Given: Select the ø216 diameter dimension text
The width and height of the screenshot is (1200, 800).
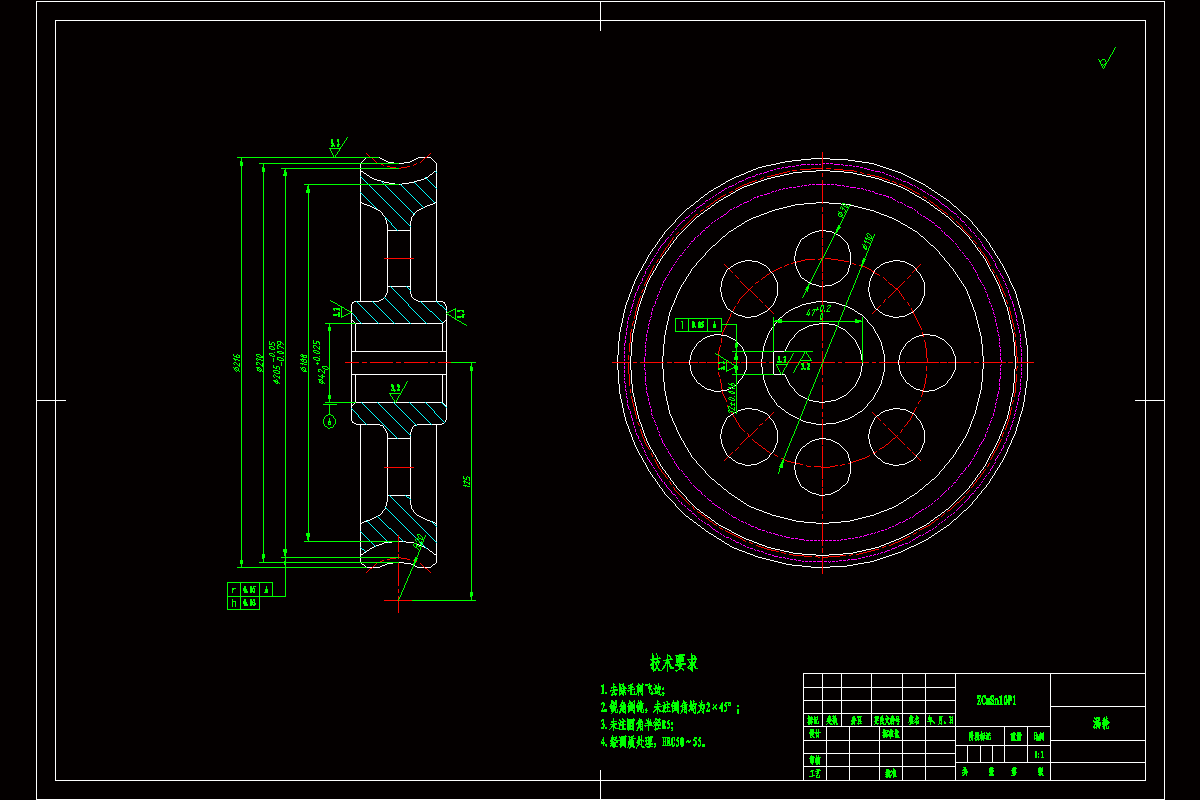Looking at the screenshot, I should 237,362.
